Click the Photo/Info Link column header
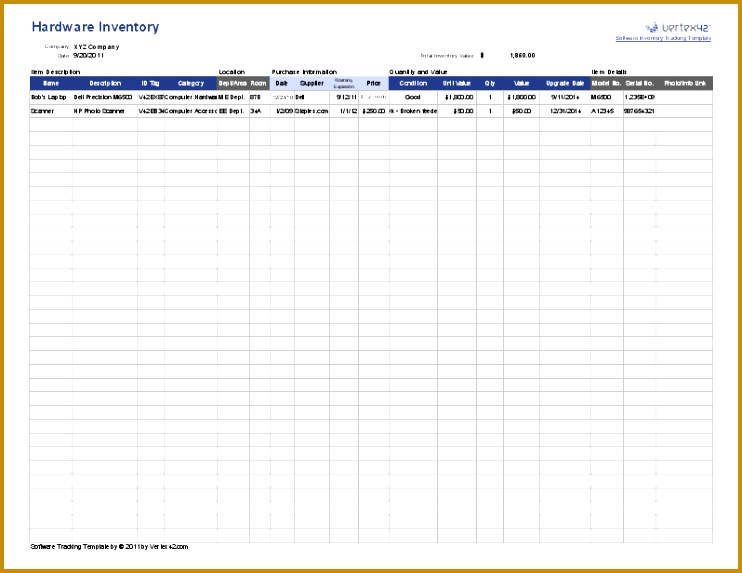This screenshot has width=742, height=573. (685, 83)
